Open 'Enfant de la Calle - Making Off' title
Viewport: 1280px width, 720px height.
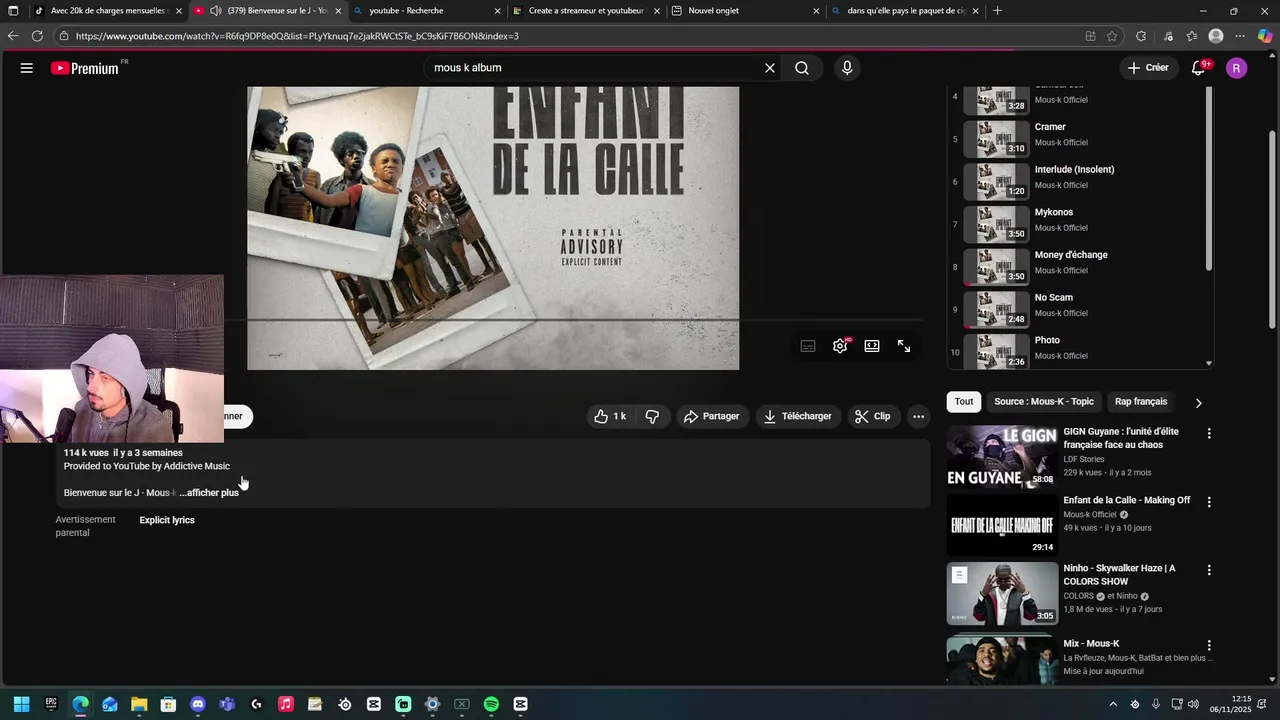pos(1127,500)
